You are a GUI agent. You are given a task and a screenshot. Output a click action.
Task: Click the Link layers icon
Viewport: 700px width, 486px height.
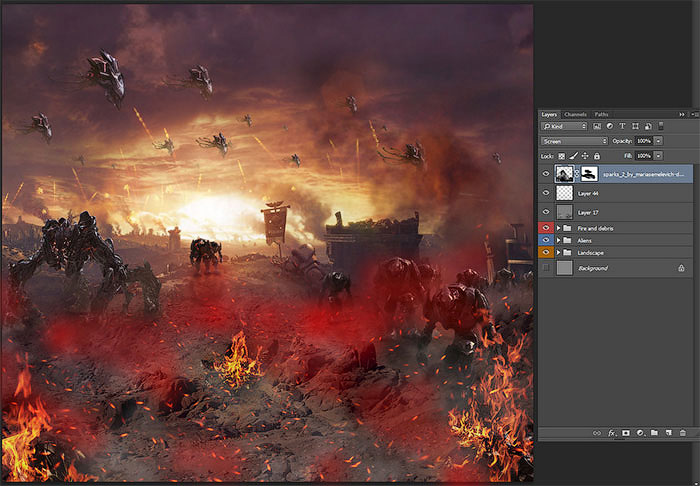(x=597, y=433)
